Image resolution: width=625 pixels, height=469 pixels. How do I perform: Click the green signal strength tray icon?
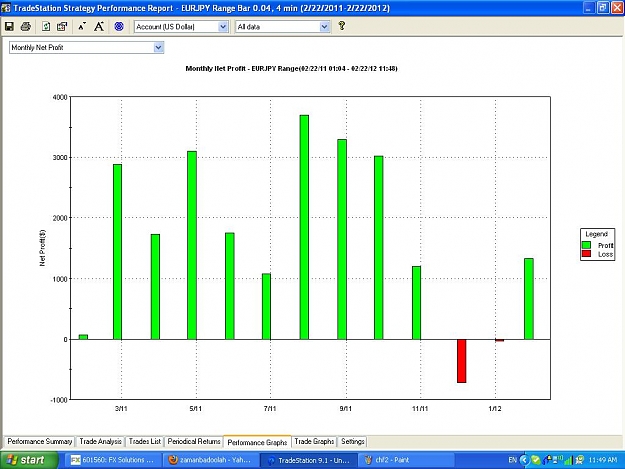click(568, 461)
